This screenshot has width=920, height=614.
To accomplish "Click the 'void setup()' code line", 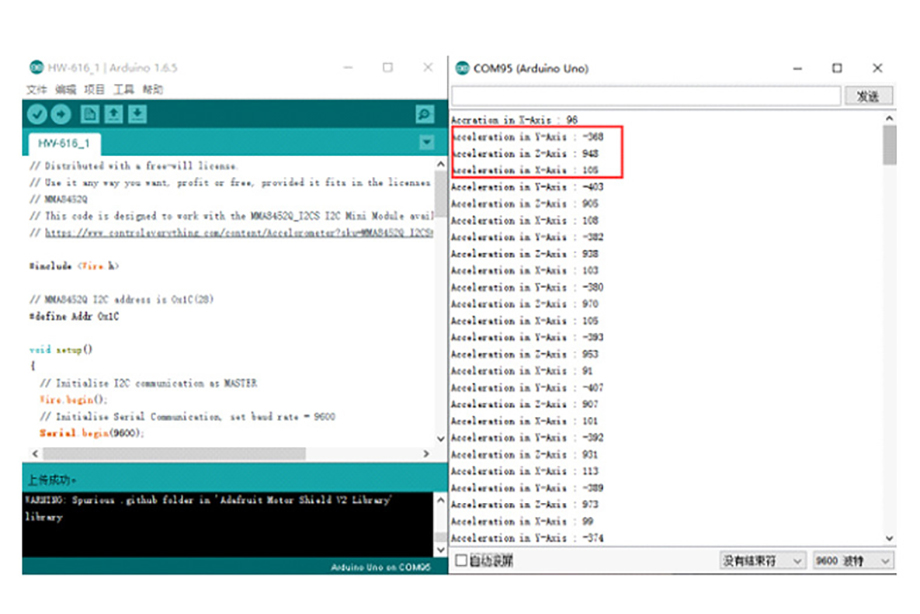I will (x=61, y=349).
